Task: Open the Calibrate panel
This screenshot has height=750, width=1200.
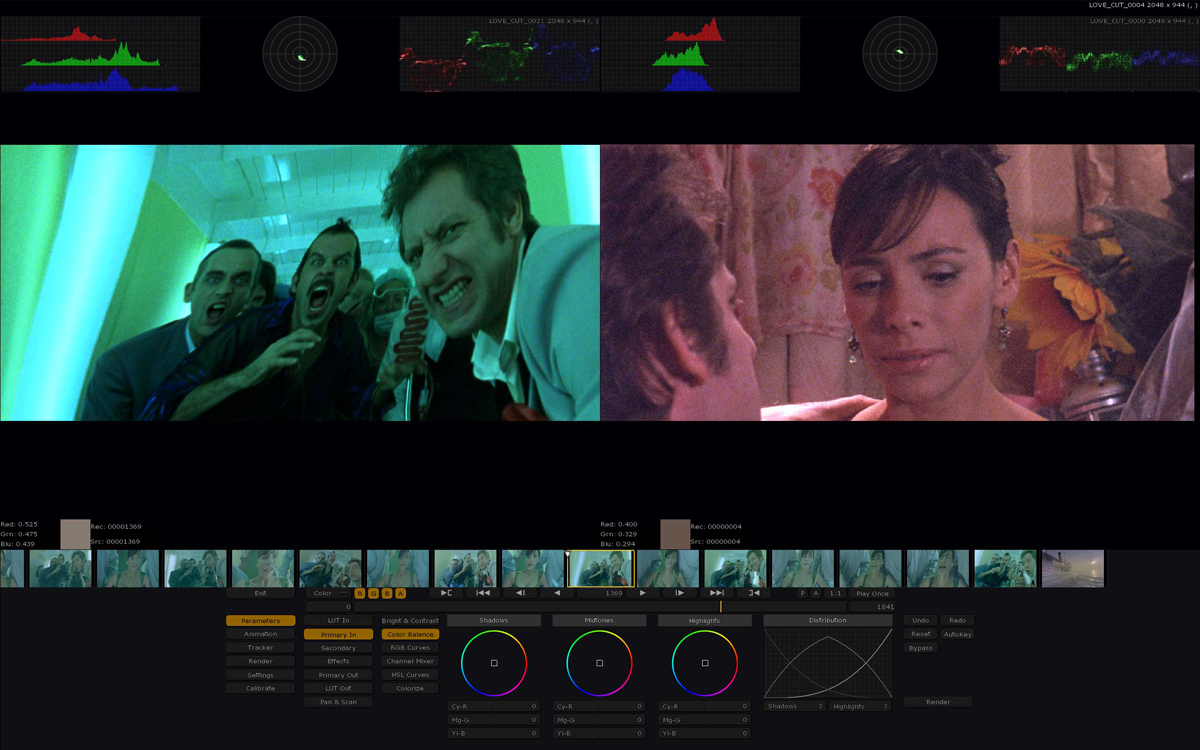Action: point(260,688)
